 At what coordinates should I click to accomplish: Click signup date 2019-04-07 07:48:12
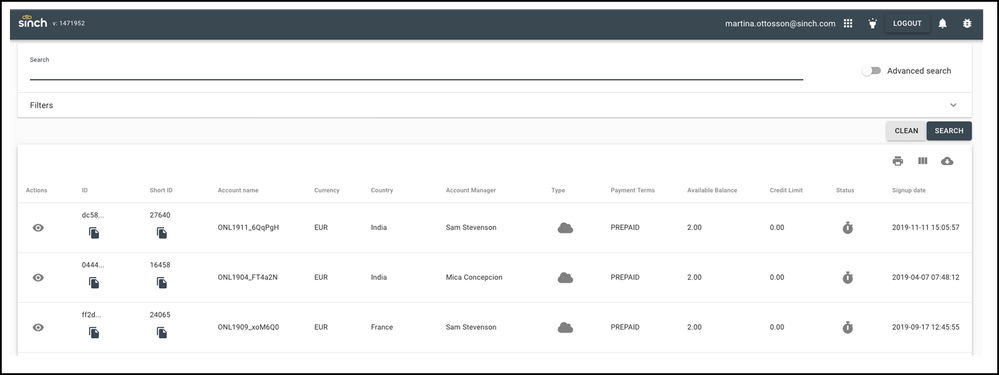(x=926, y=278)
